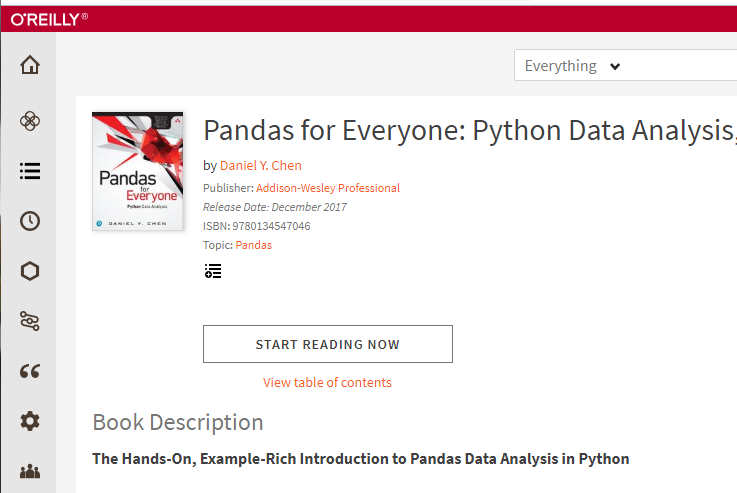The height and width of the screenshot is (493, 737).
Task: Open the Learning Paths icon in the sidebar
Action: [30, 321]
